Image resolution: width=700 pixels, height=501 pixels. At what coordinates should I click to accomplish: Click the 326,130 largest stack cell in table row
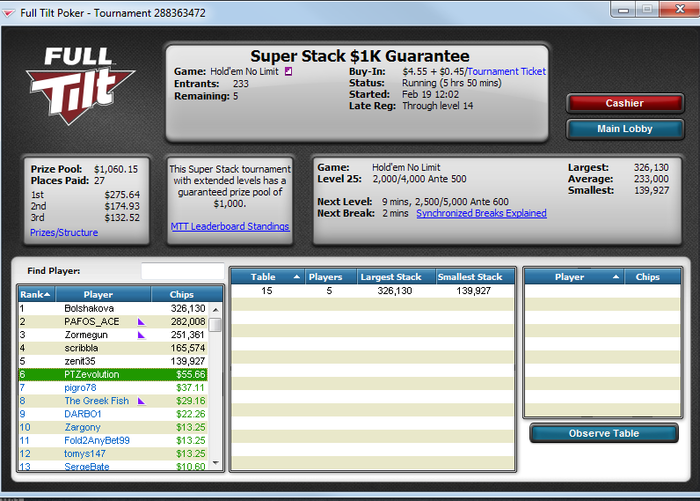[x=395, y=291]
